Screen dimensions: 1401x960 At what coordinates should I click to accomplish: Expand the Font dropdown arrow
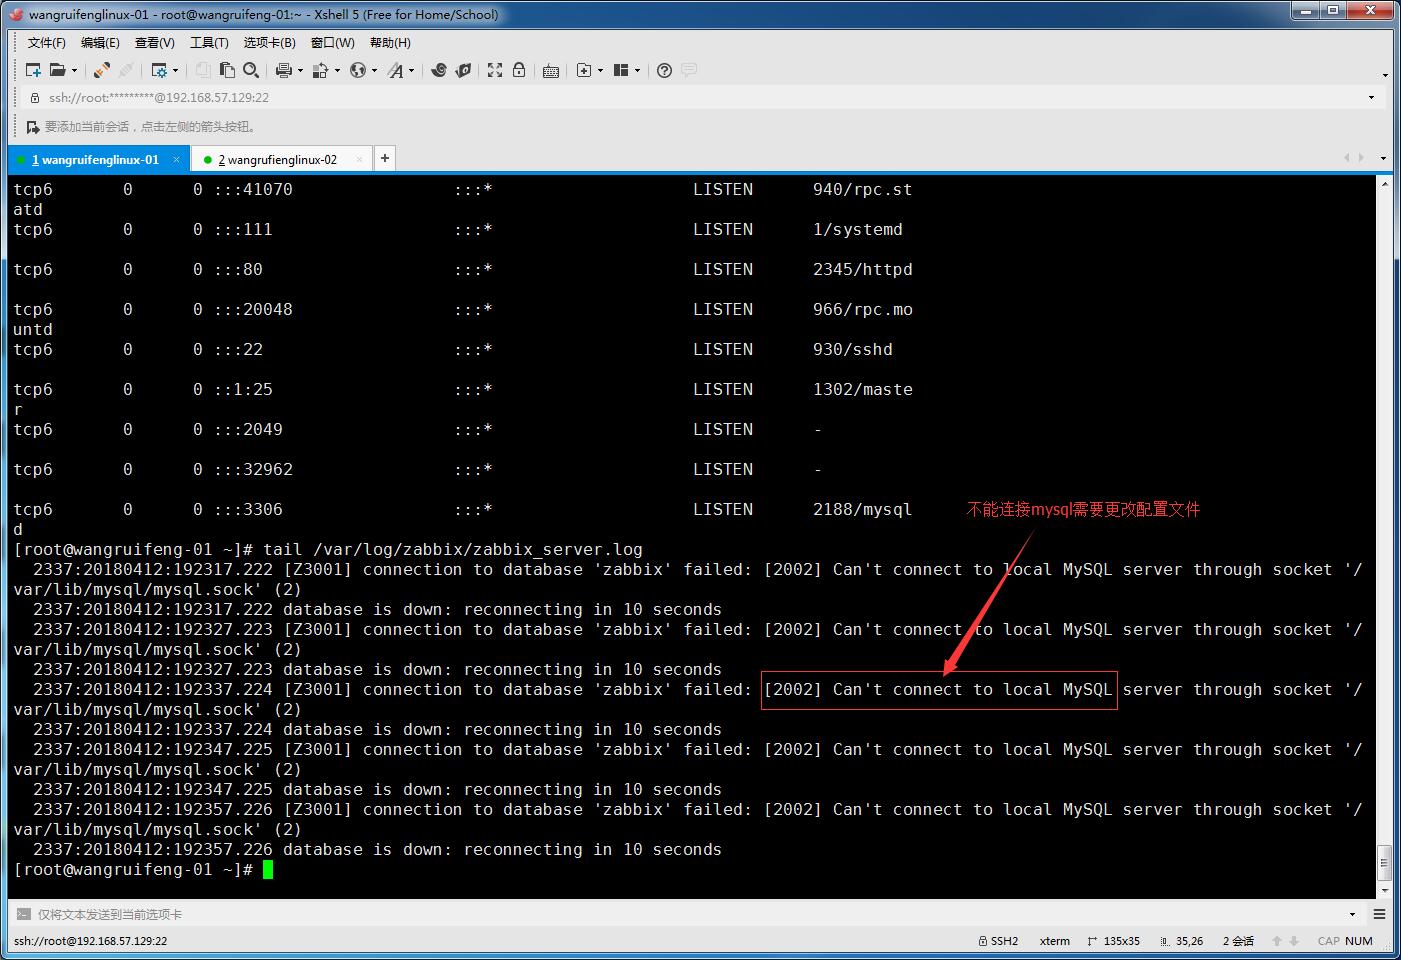[411, 70]
